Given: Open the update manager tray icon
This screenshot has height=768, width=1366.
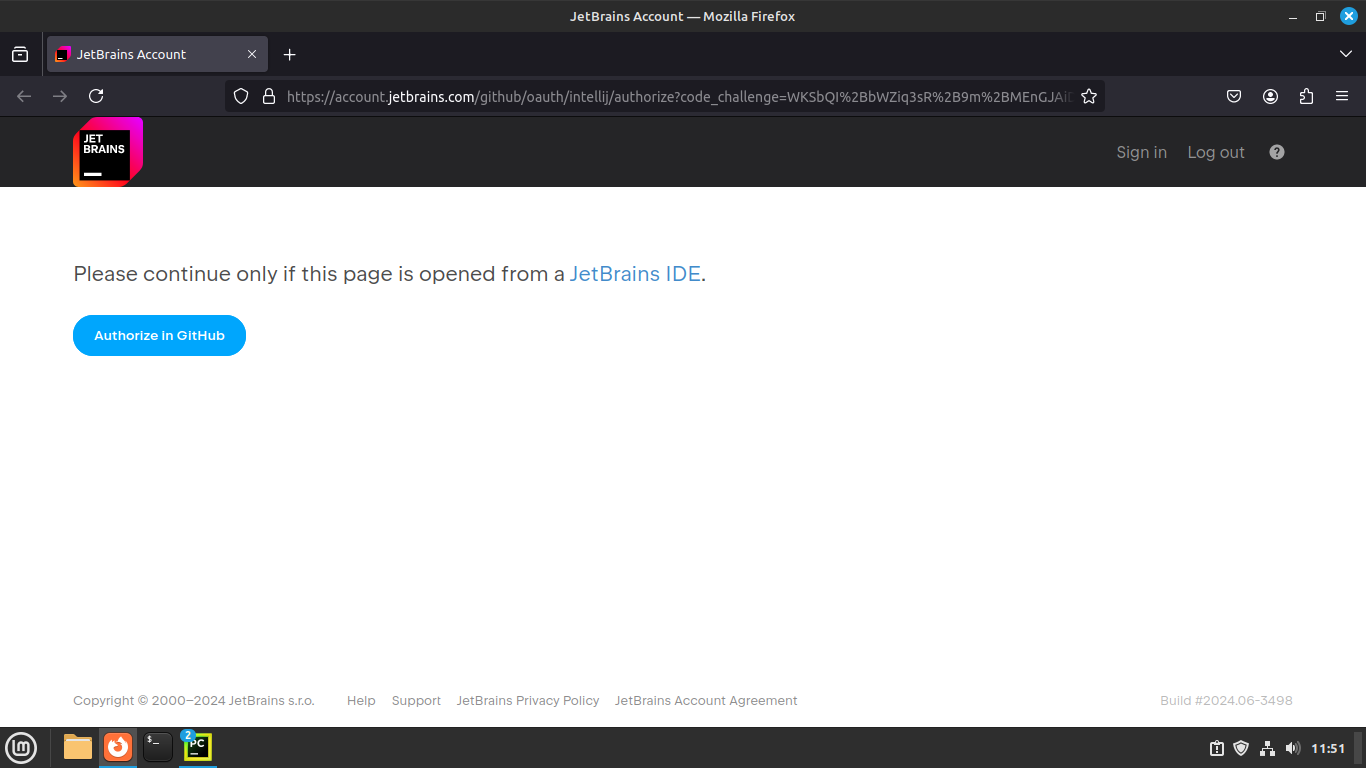Looking at the screenshot, I should pyautogui.click(x=1217, y=748).
